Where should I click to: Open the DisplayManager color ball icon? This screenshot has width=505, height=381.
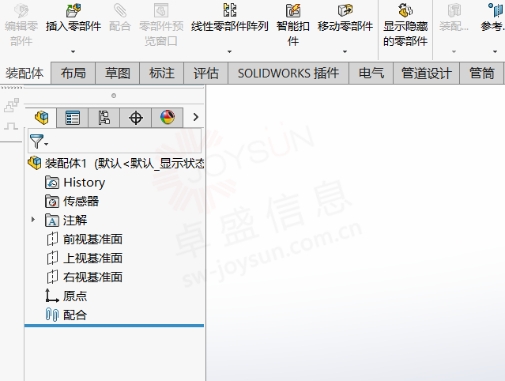(x=167, y=118)
